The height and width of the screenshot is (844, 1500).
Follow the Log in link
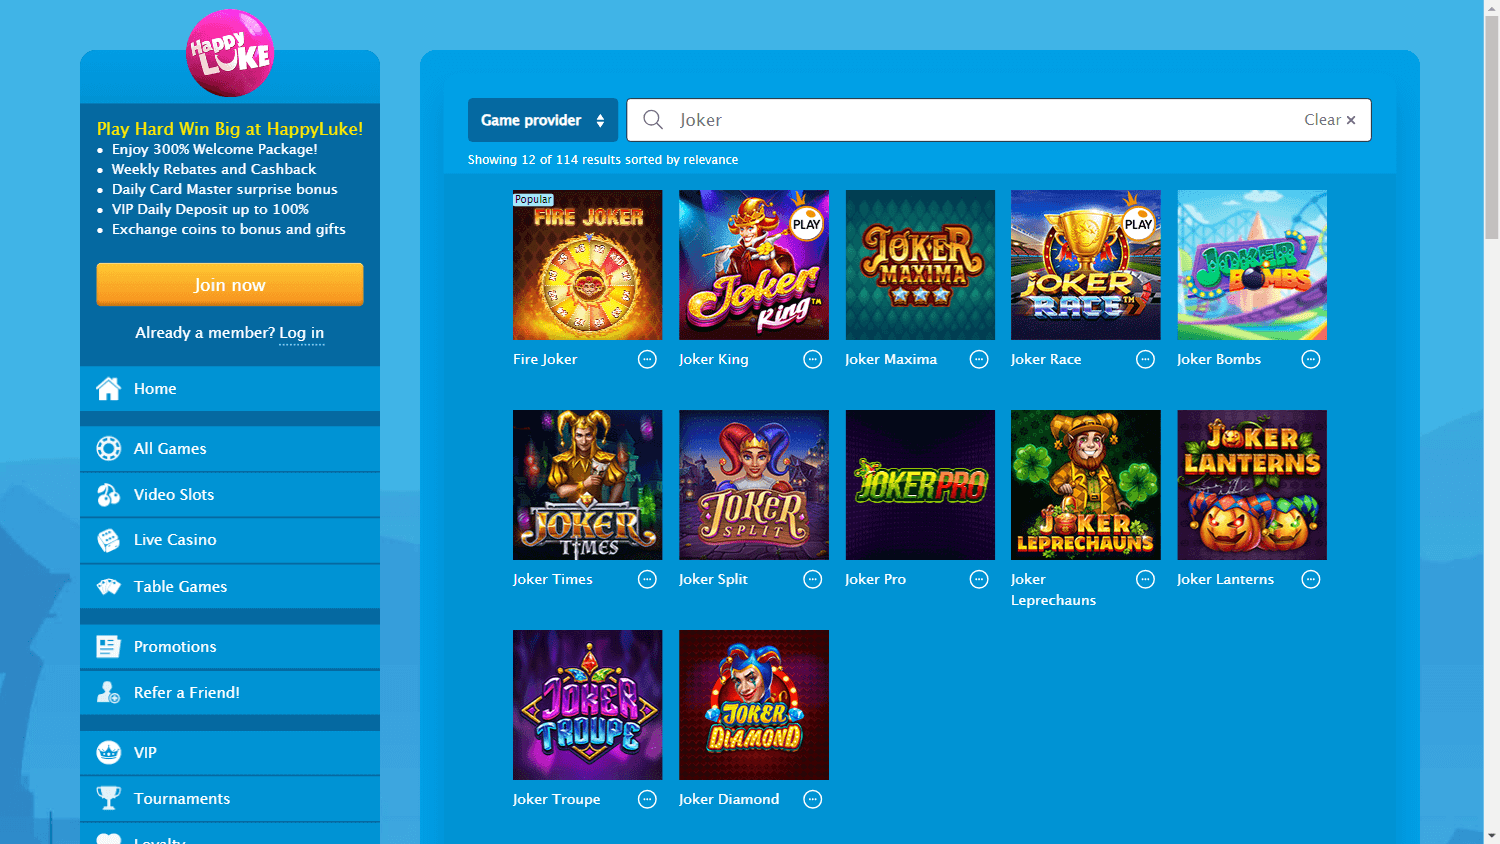pos(301,333)
